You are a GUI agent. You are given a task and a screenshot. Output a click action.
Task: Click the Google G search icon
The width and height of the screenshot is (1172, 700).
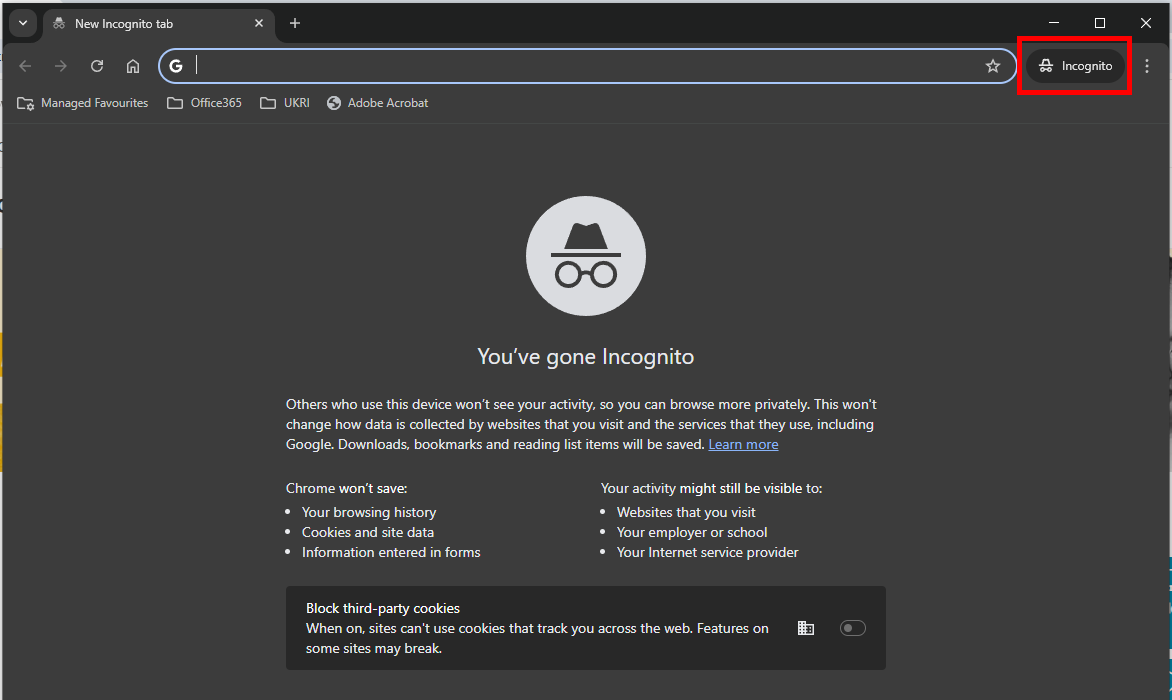click(176, 66)
